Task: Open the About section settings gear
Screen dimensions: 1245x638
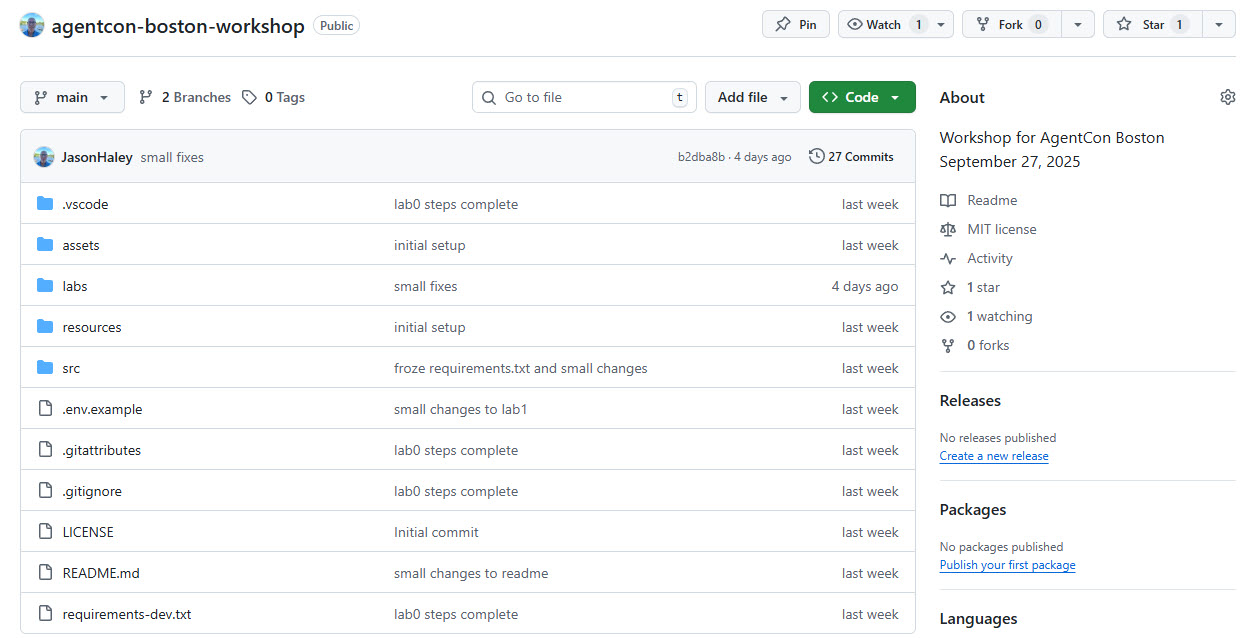Action: 1227,96
